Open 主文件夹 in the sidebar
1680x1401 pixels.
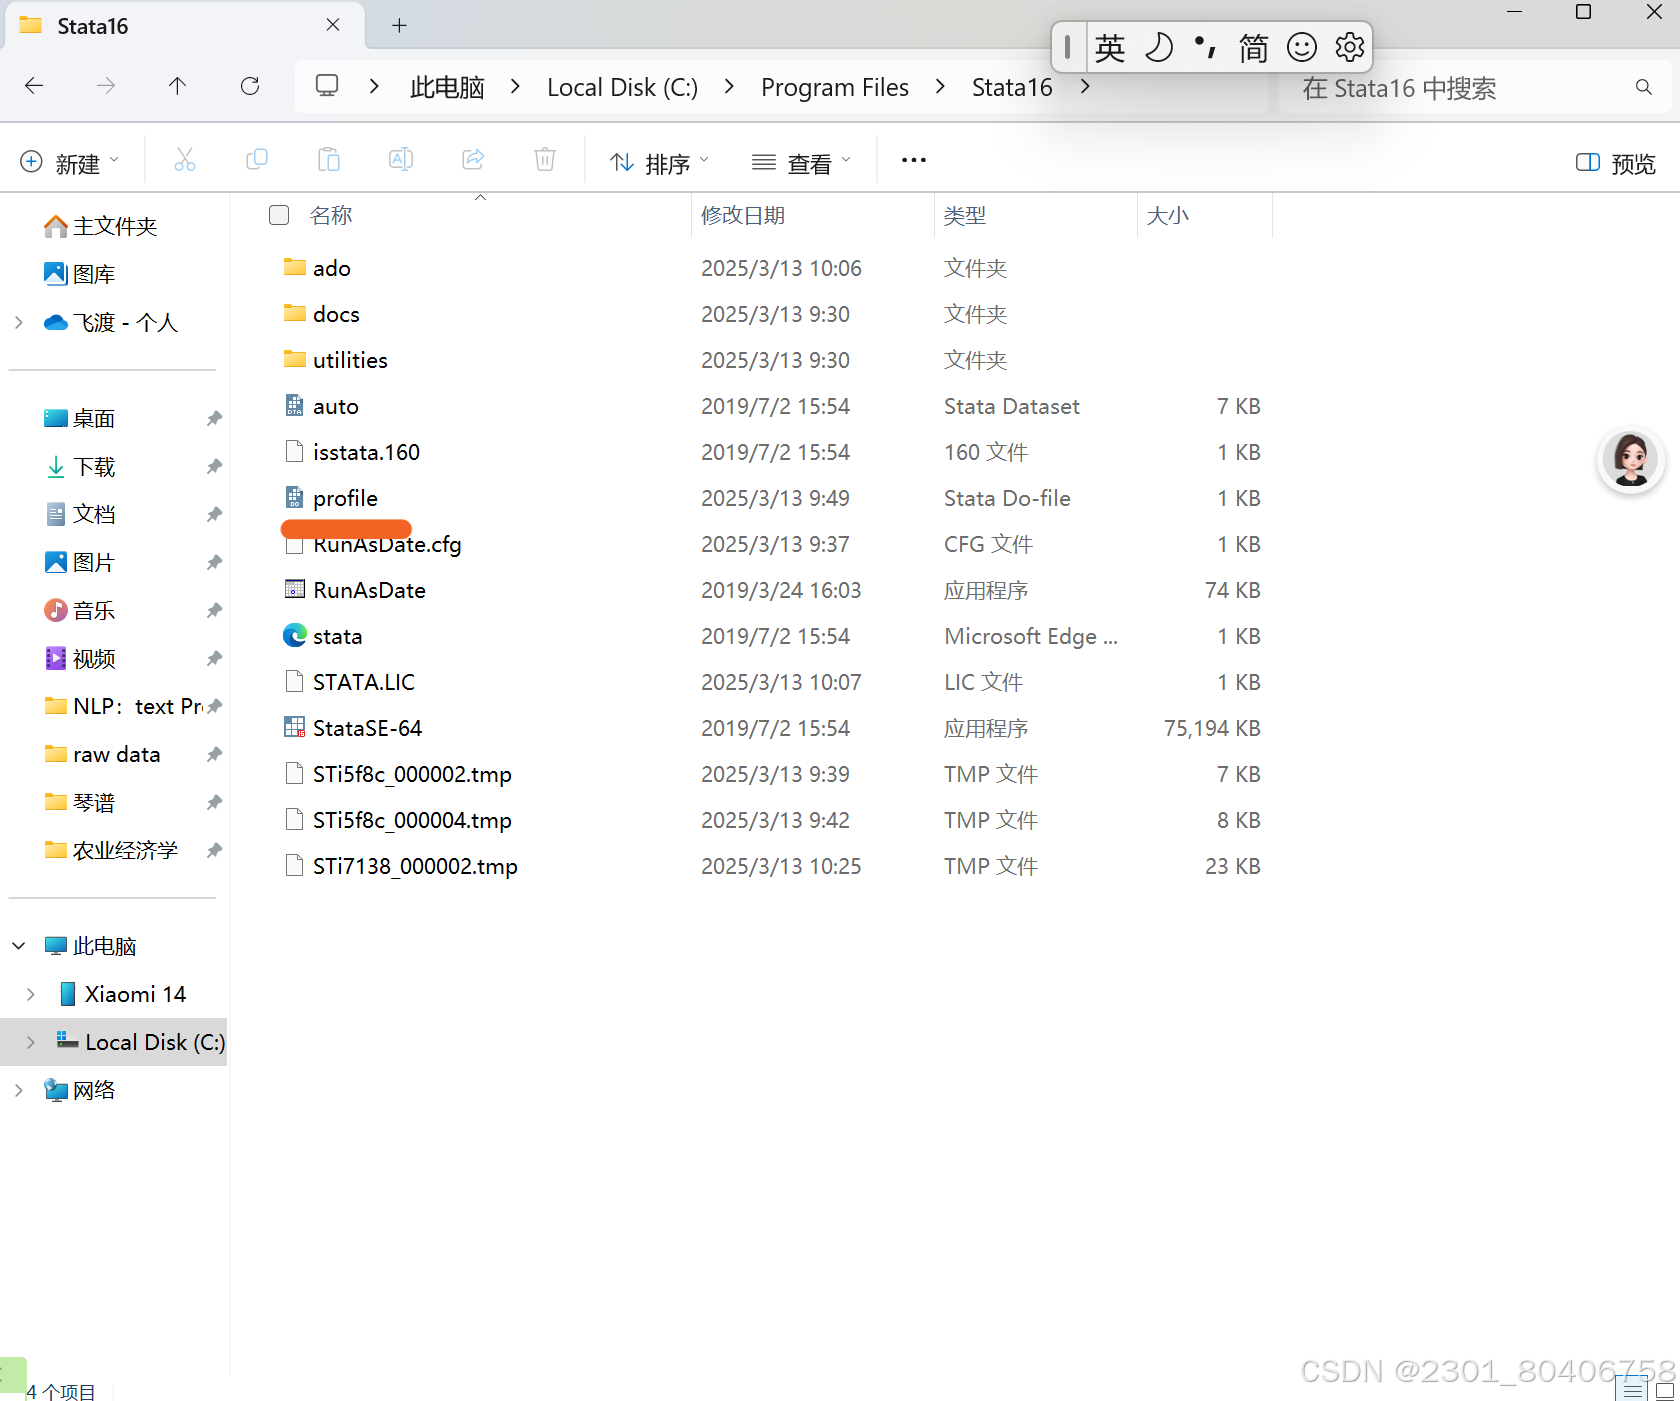(101, 226)
